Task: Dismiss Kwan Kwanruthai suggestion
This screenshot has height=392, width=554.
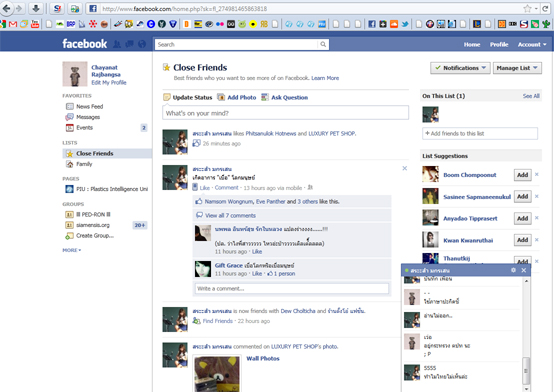Action: coord(537,240)
